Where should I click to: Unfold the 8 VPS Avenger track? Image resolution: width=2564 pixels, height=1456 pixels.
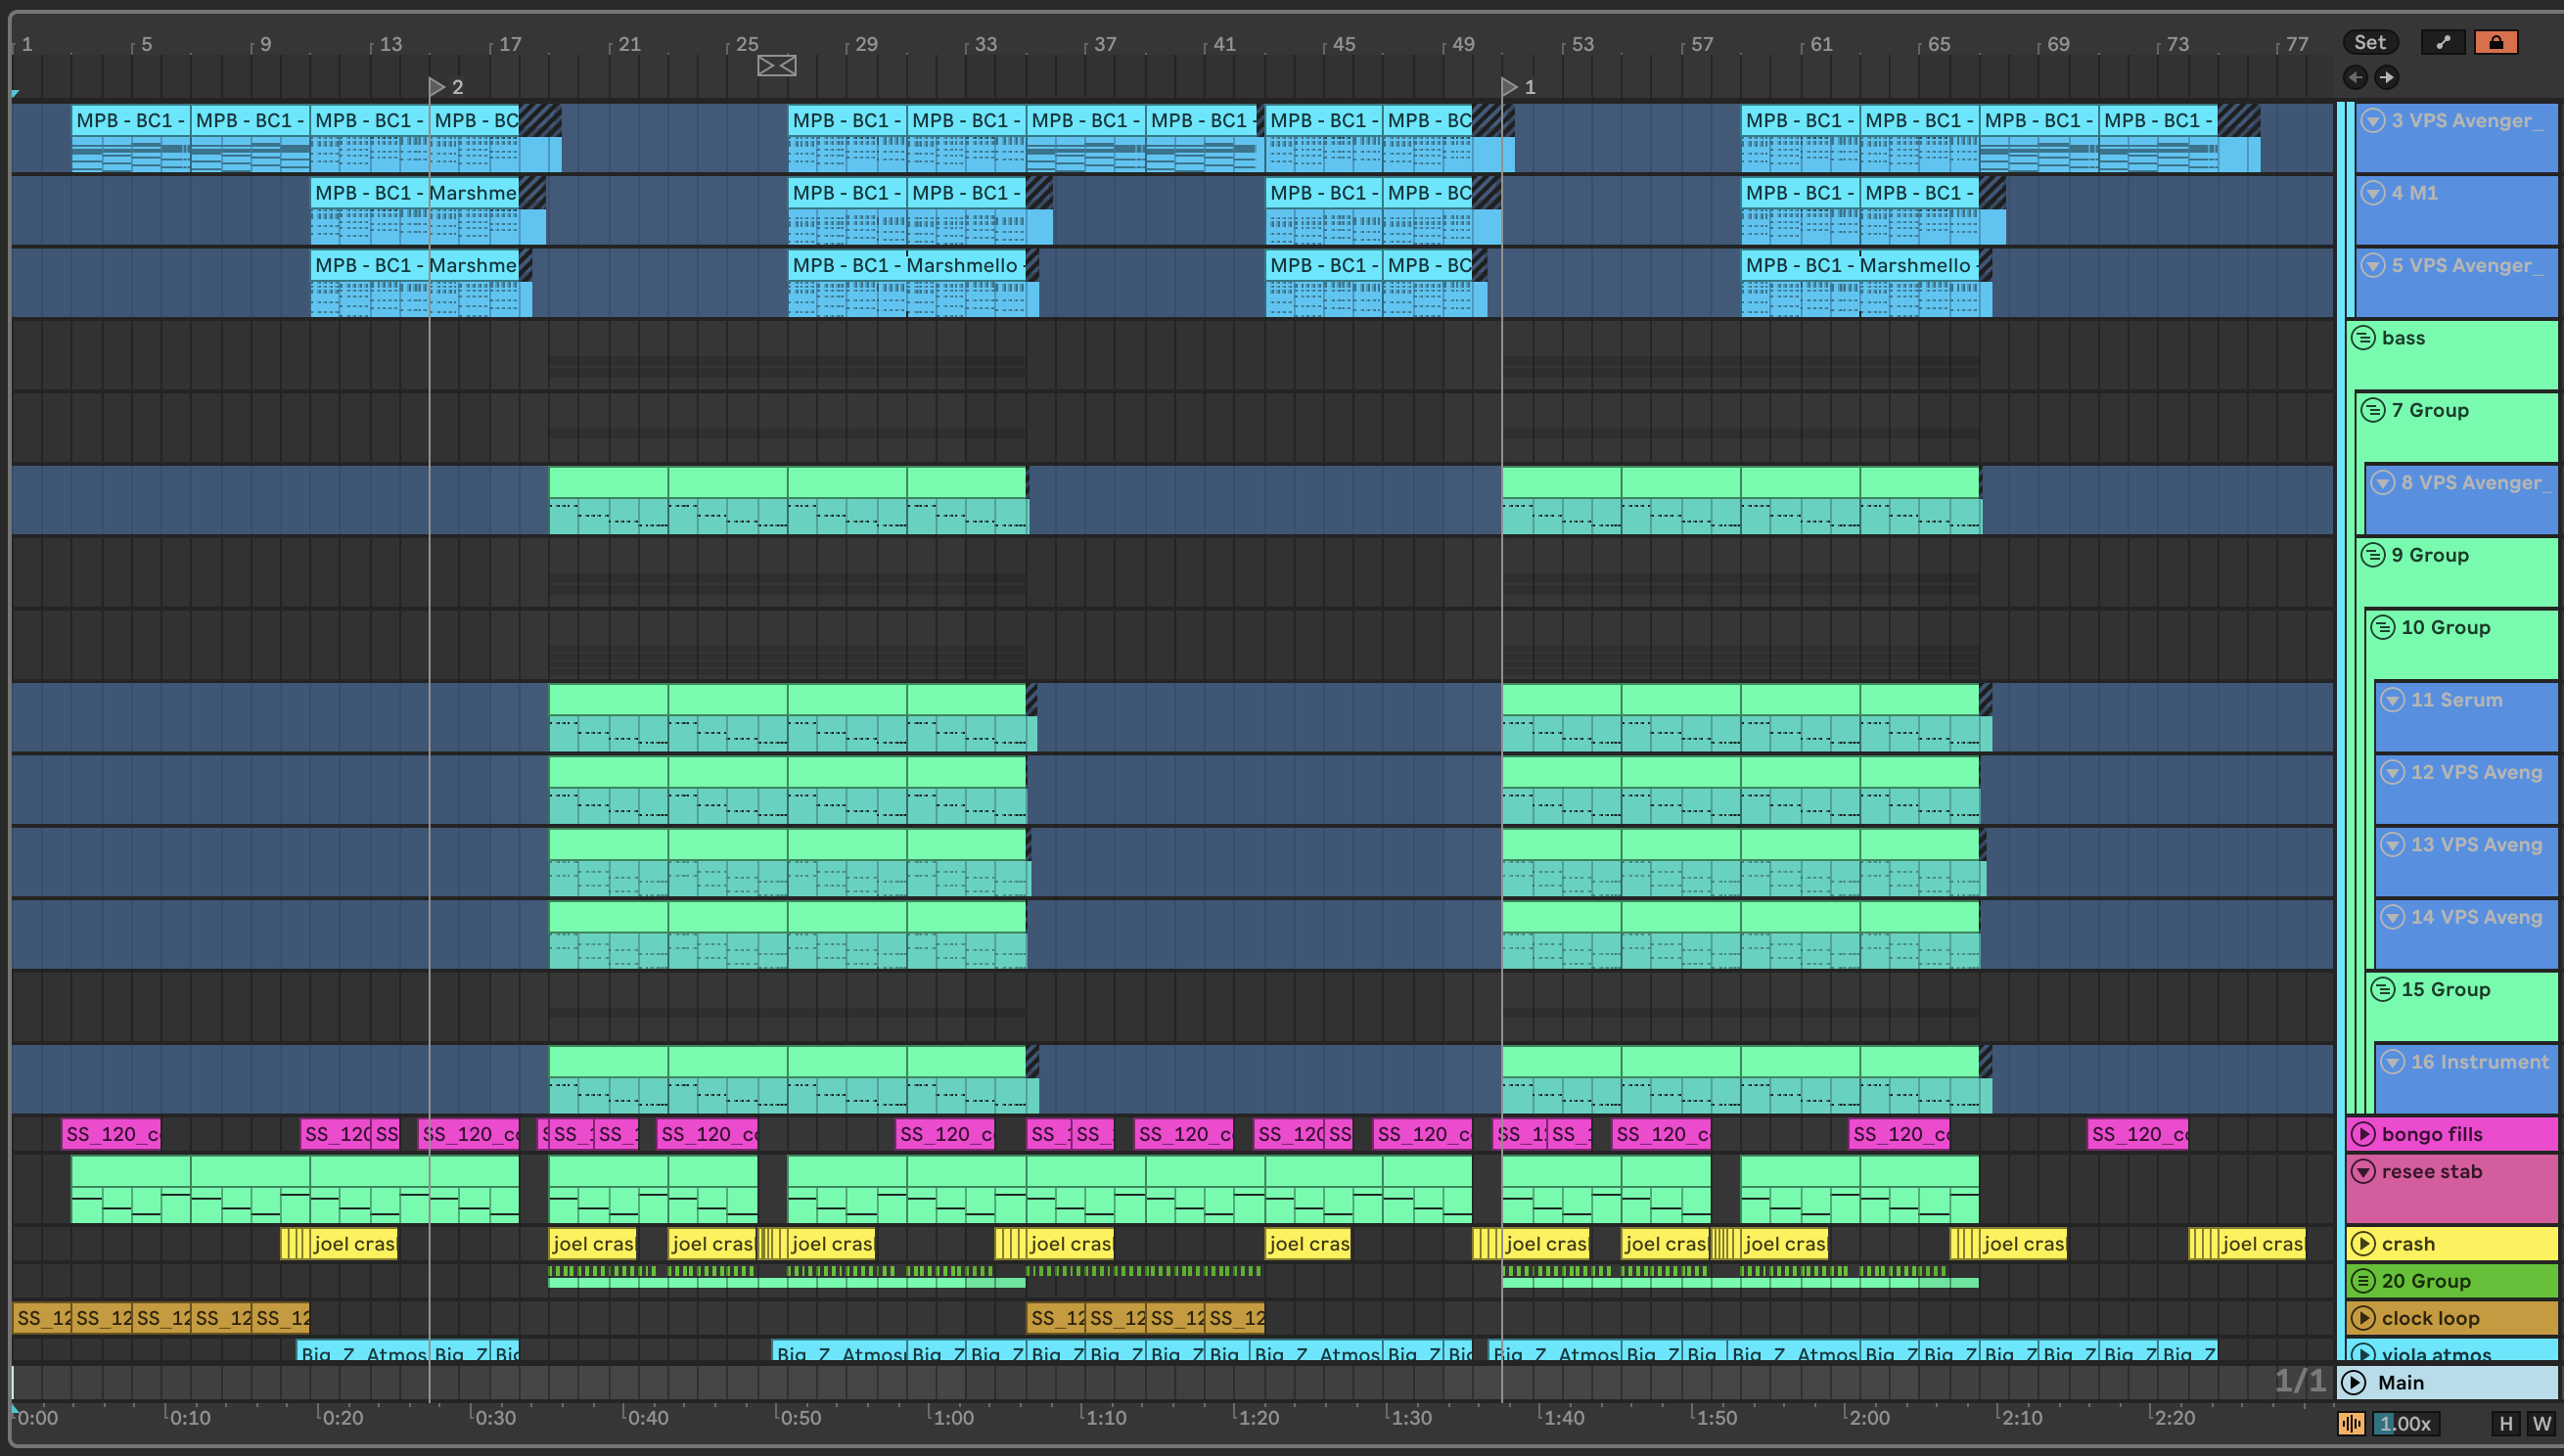point(2382,483)
